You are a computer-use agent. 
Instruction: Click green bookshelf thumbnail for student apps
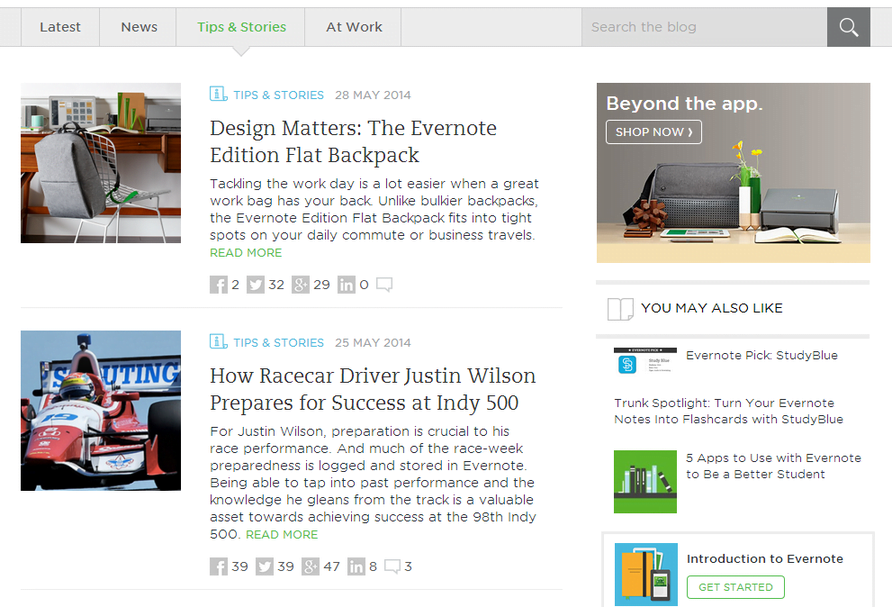[x=645, y=482]
